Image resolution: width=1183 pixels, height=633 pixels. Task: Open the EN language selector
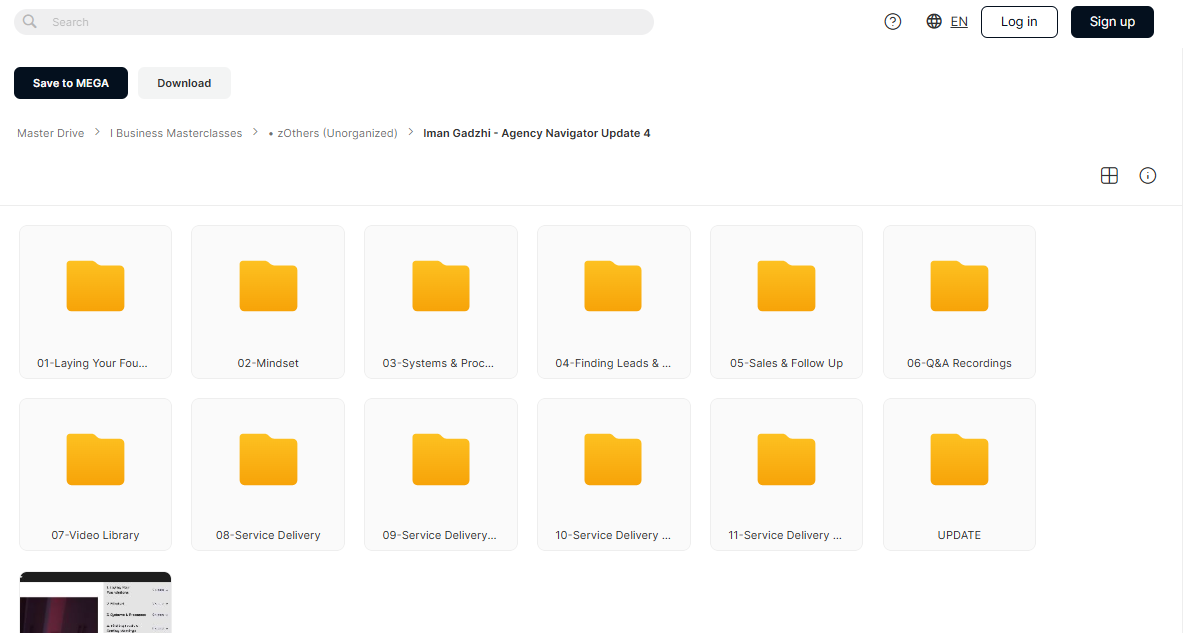click(x=959, y=22)
